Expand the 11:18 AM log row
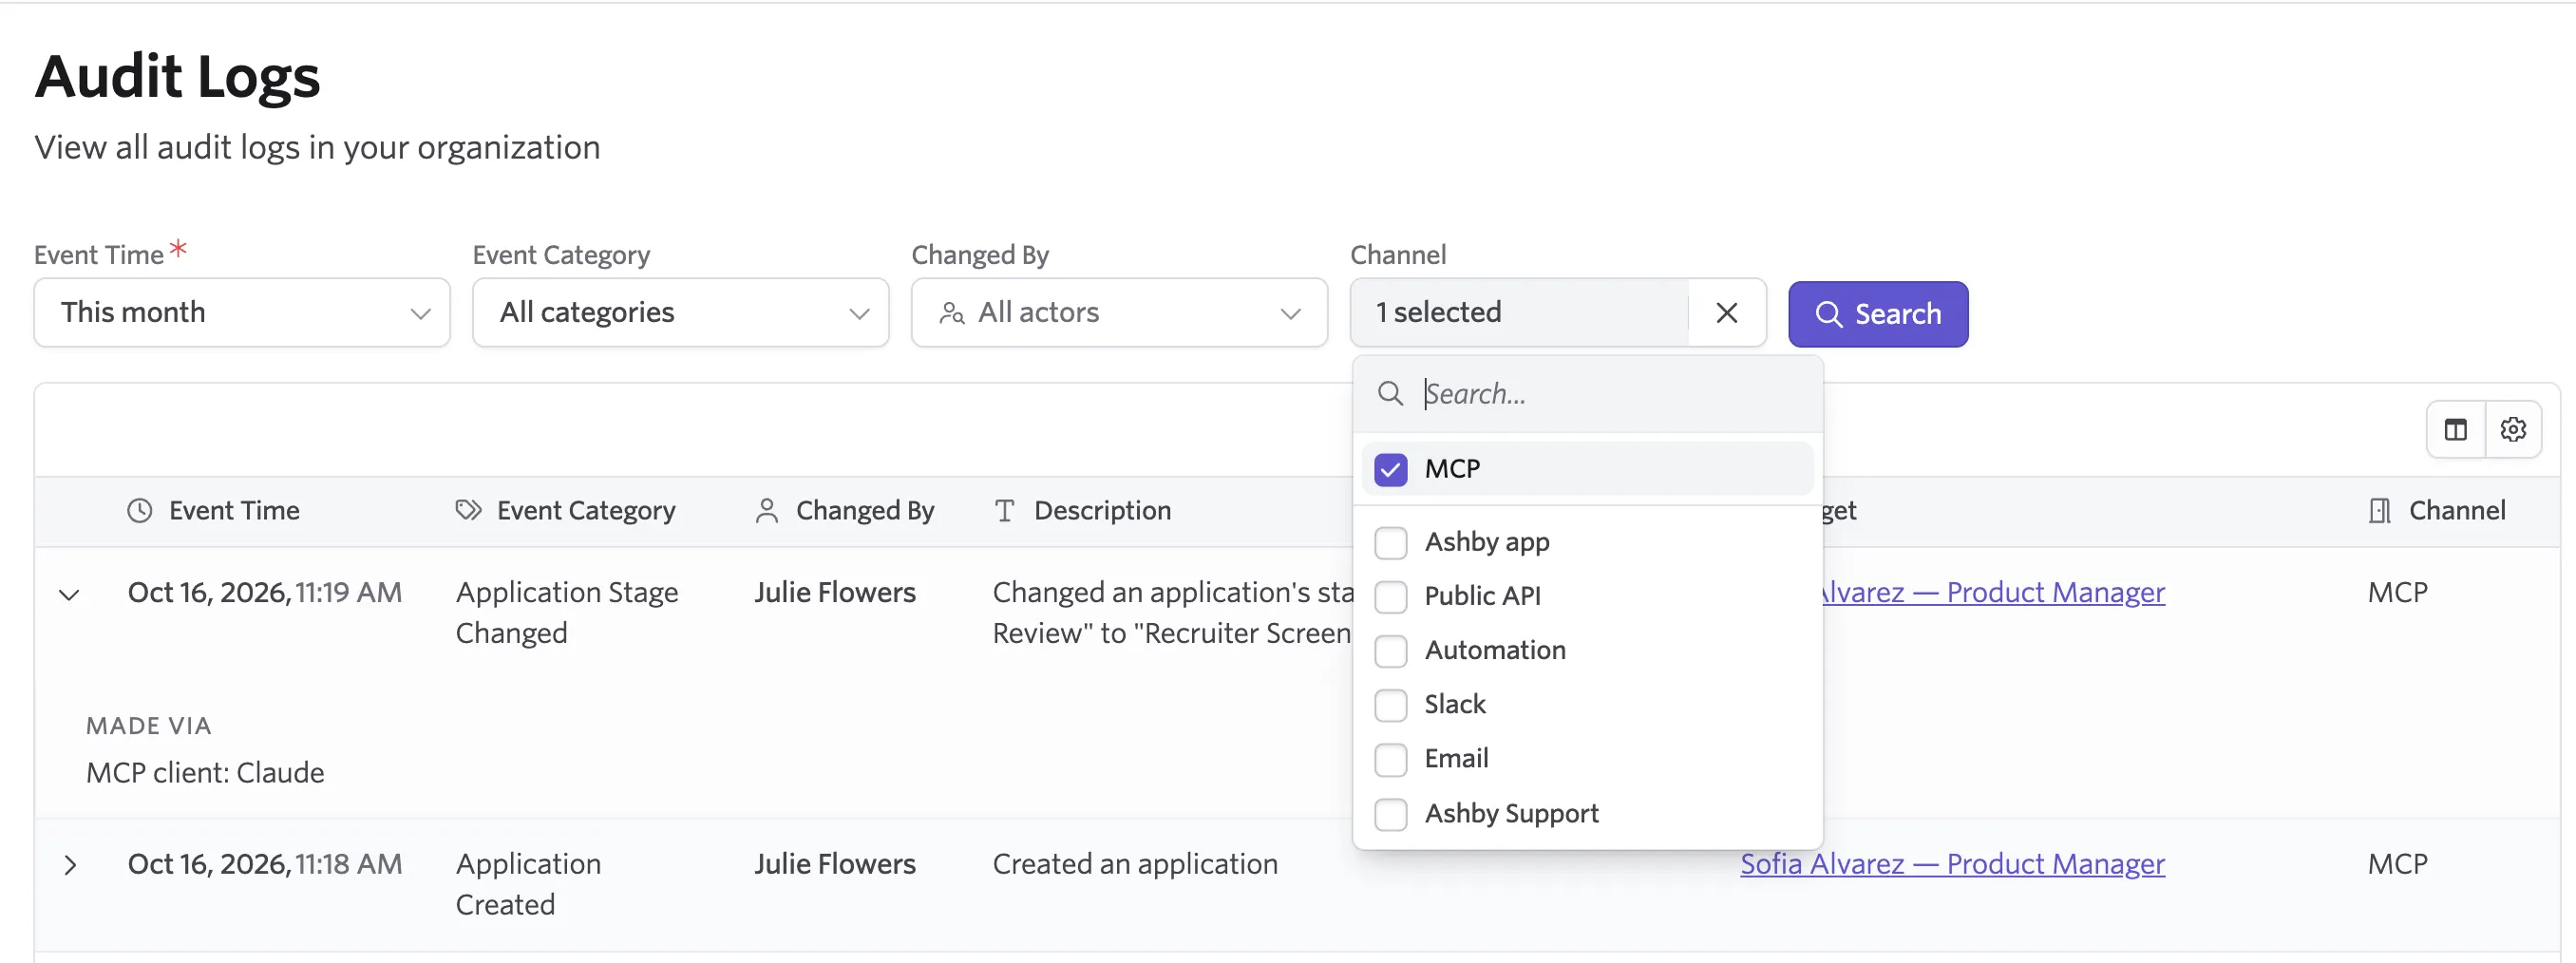The height and width of the screenshot is (963, 2576). coord(69,865)
